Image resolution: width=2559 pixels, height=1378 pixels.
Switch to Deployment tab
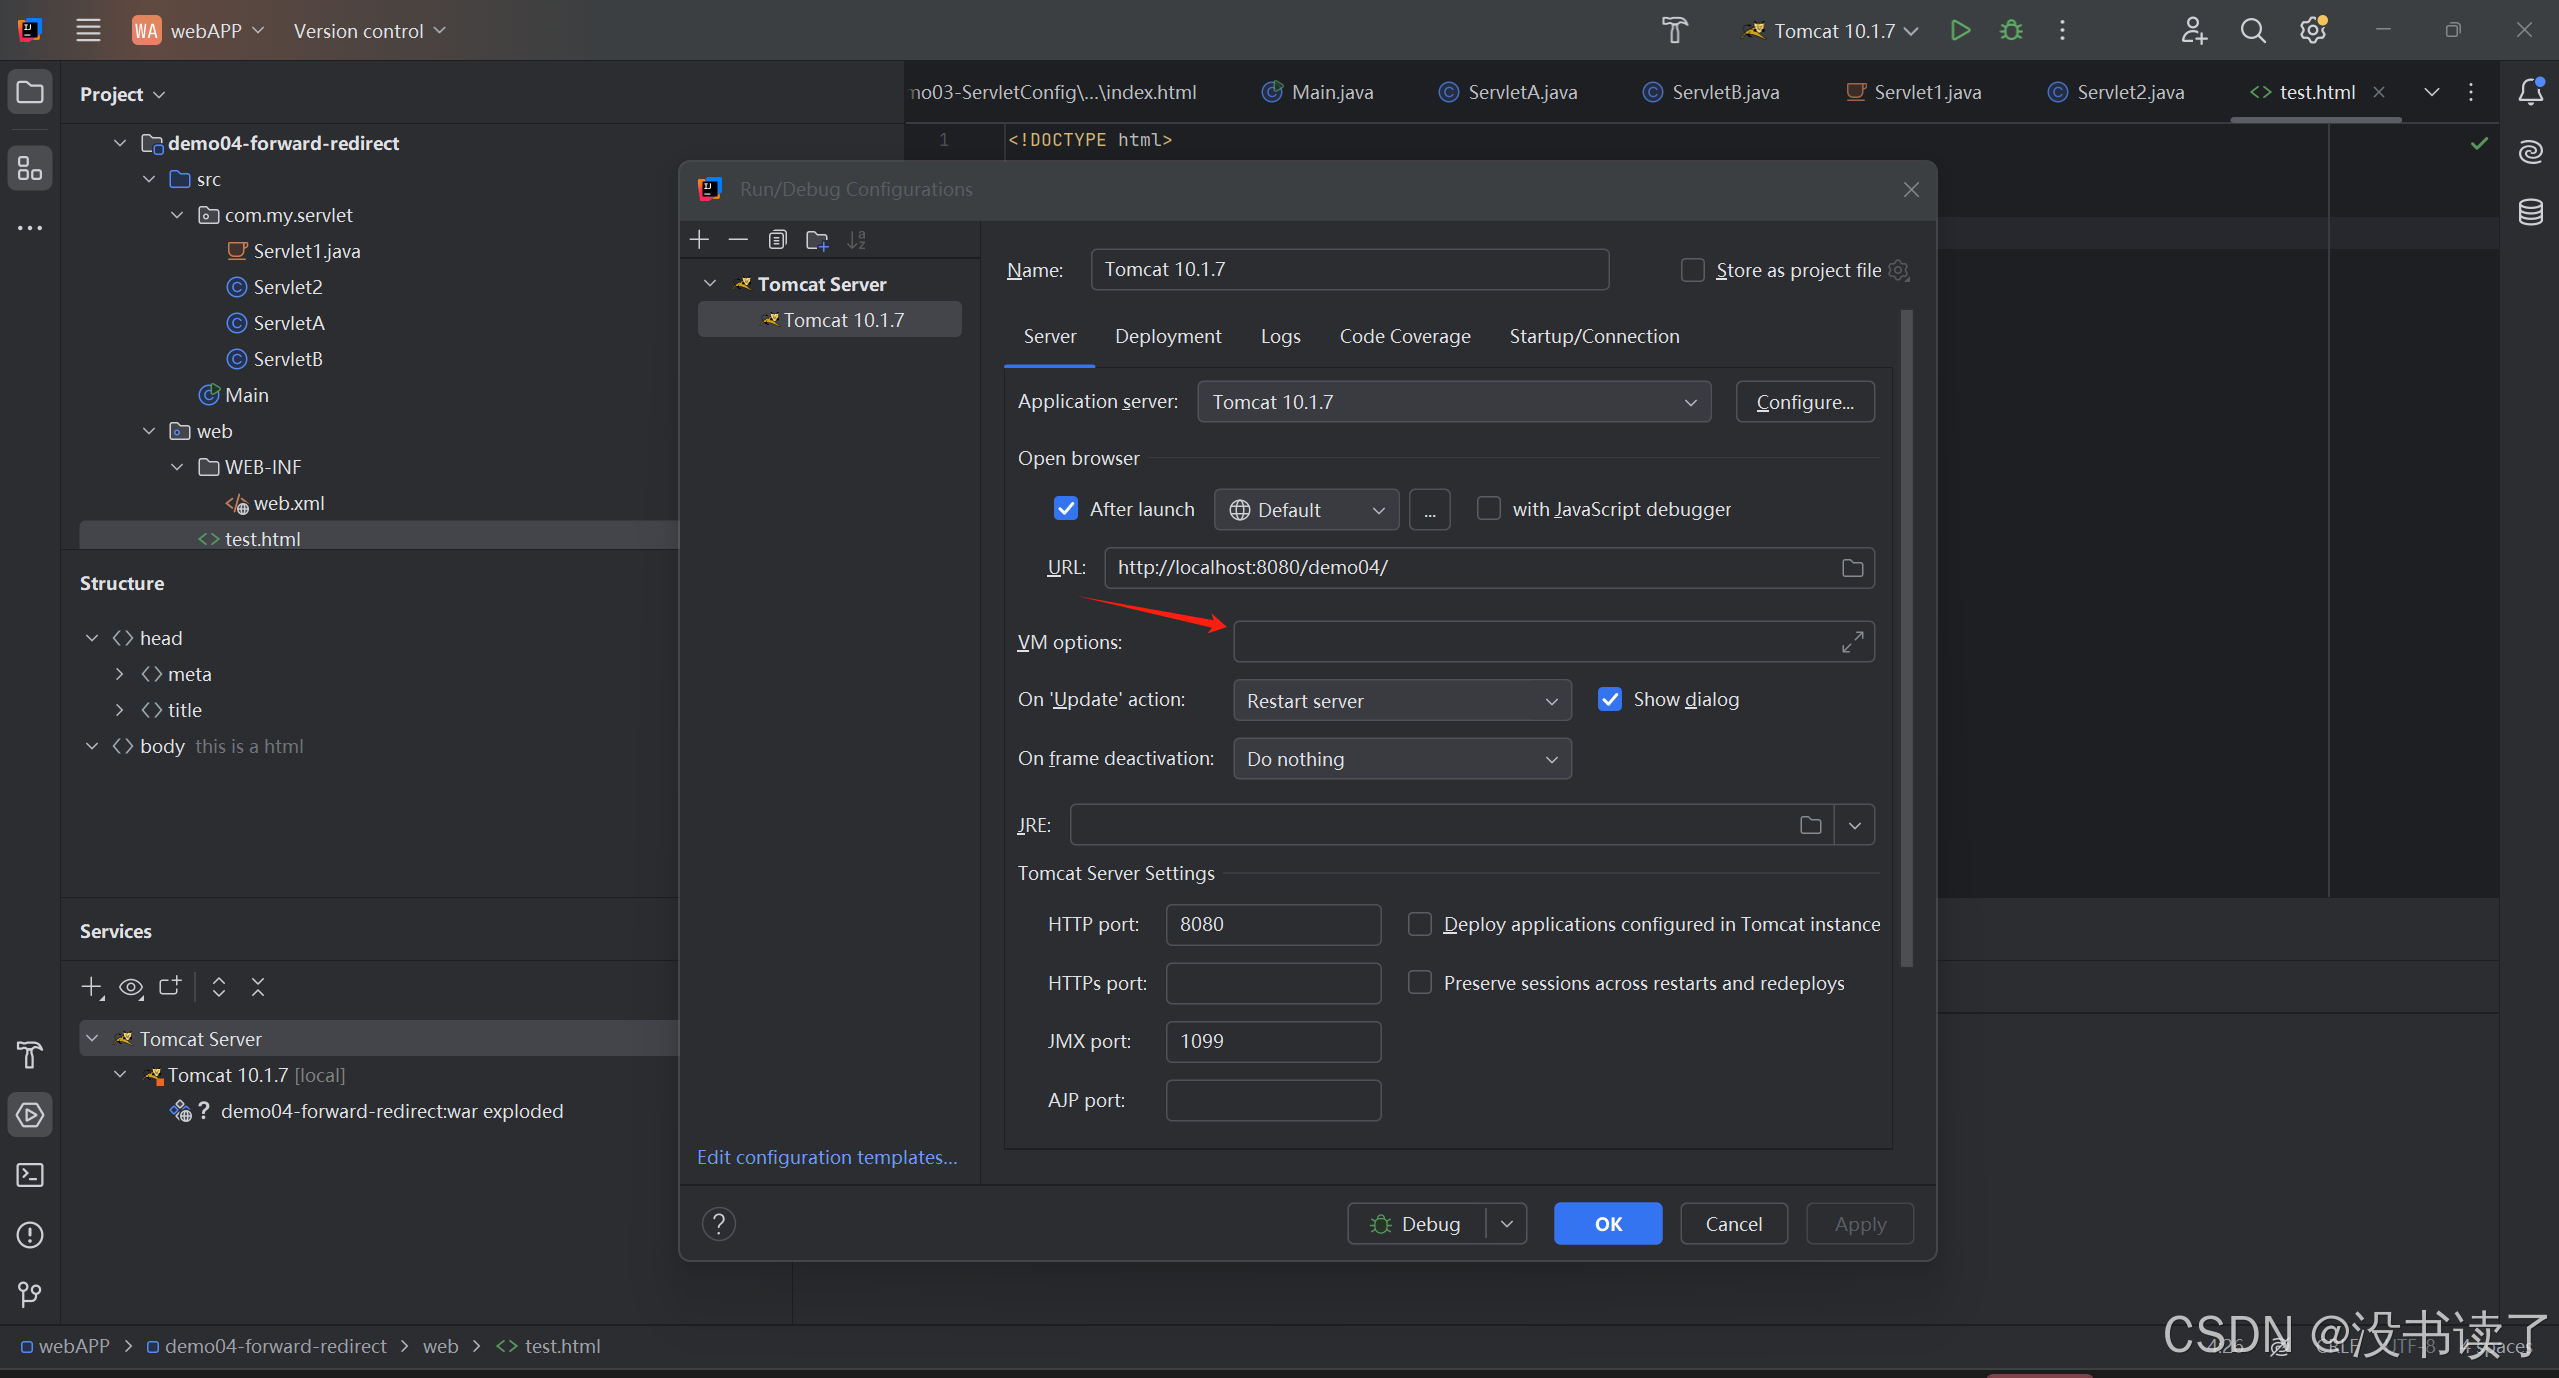tap(1168, 336)
